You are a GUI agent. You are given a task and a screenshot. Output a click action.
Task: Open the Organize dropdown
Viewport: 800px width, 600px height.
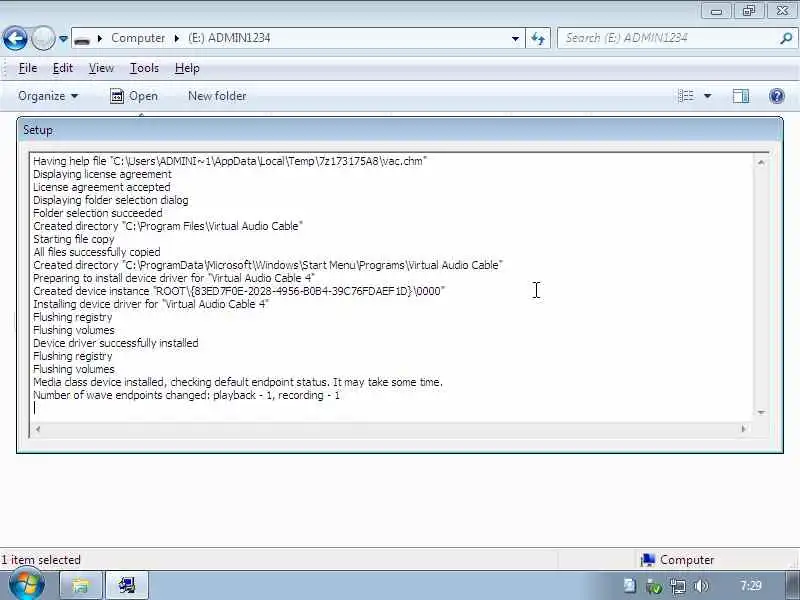pos(48,96)
